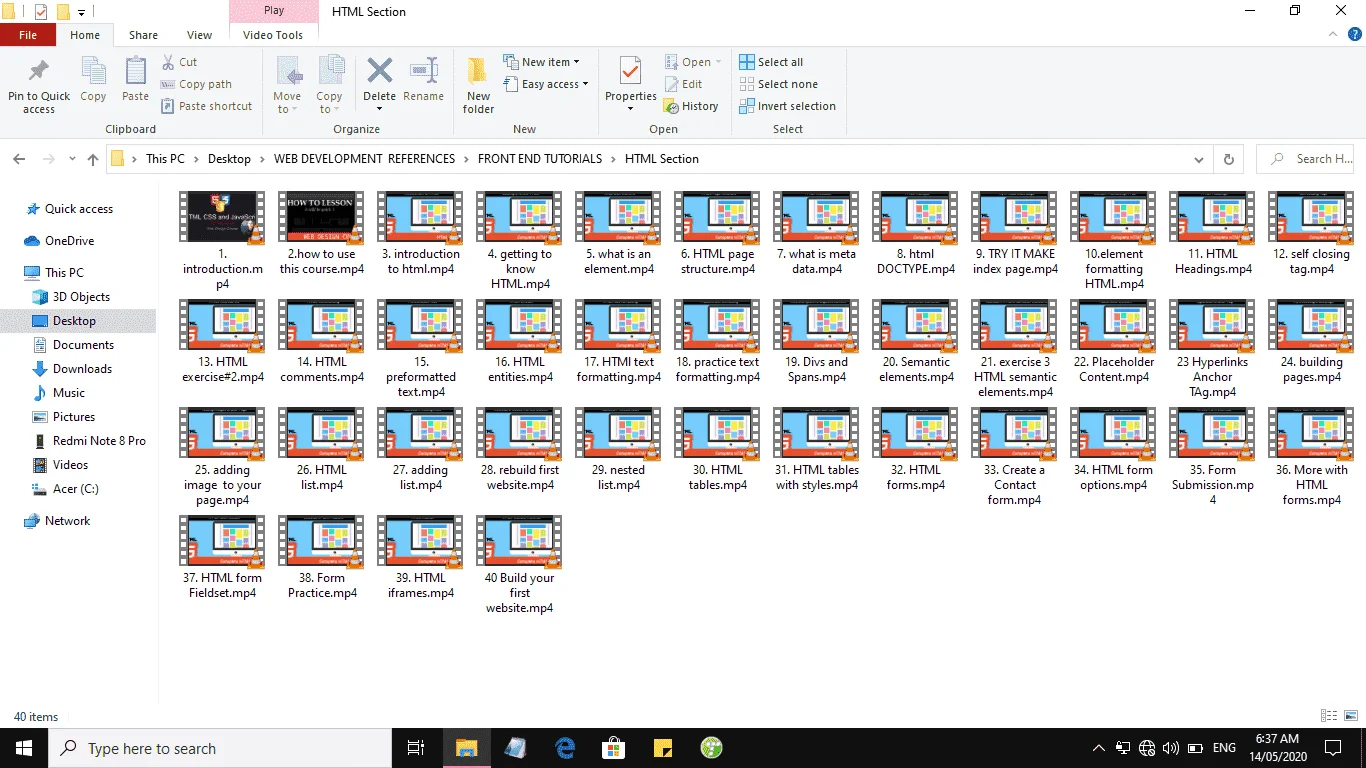The image size is (1366, 768).
Task: Open the New item dropdown
Action: 541,62
